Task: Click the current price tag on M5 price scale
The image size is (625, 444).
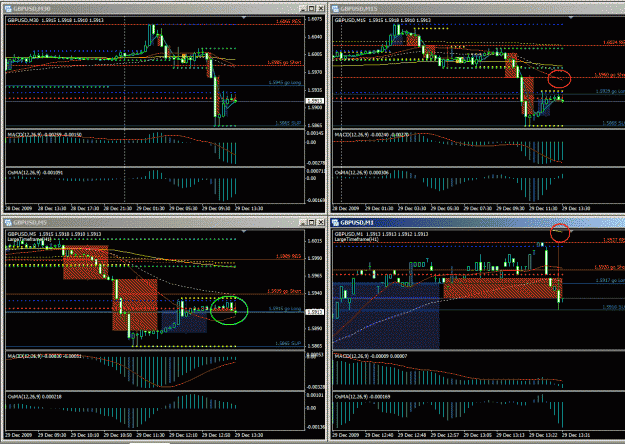Action: 314,312
